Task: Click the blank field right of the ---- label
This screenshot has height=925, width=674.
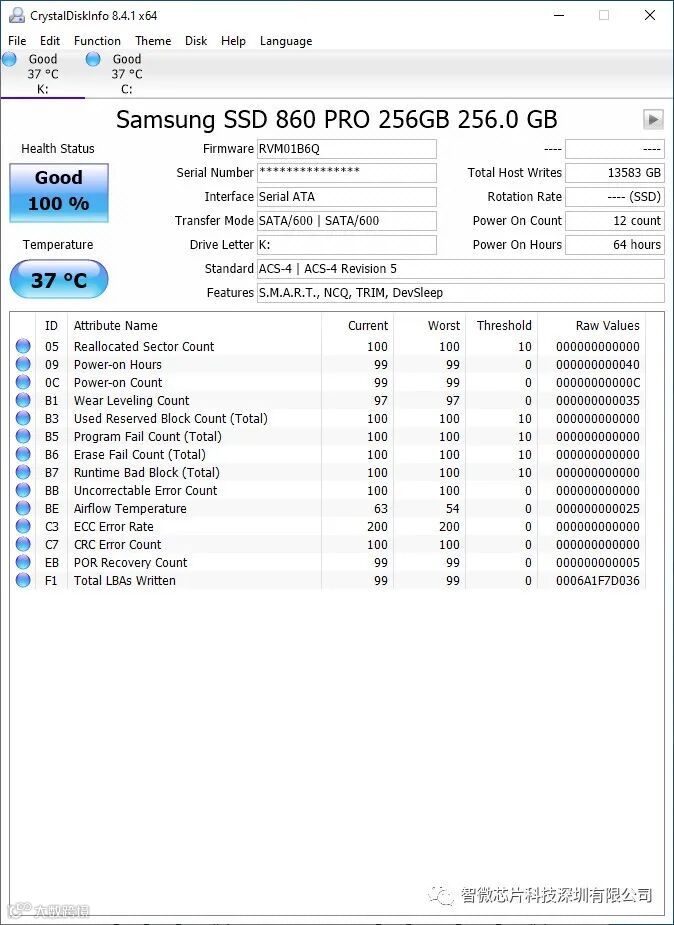Action: pos(614,149)
